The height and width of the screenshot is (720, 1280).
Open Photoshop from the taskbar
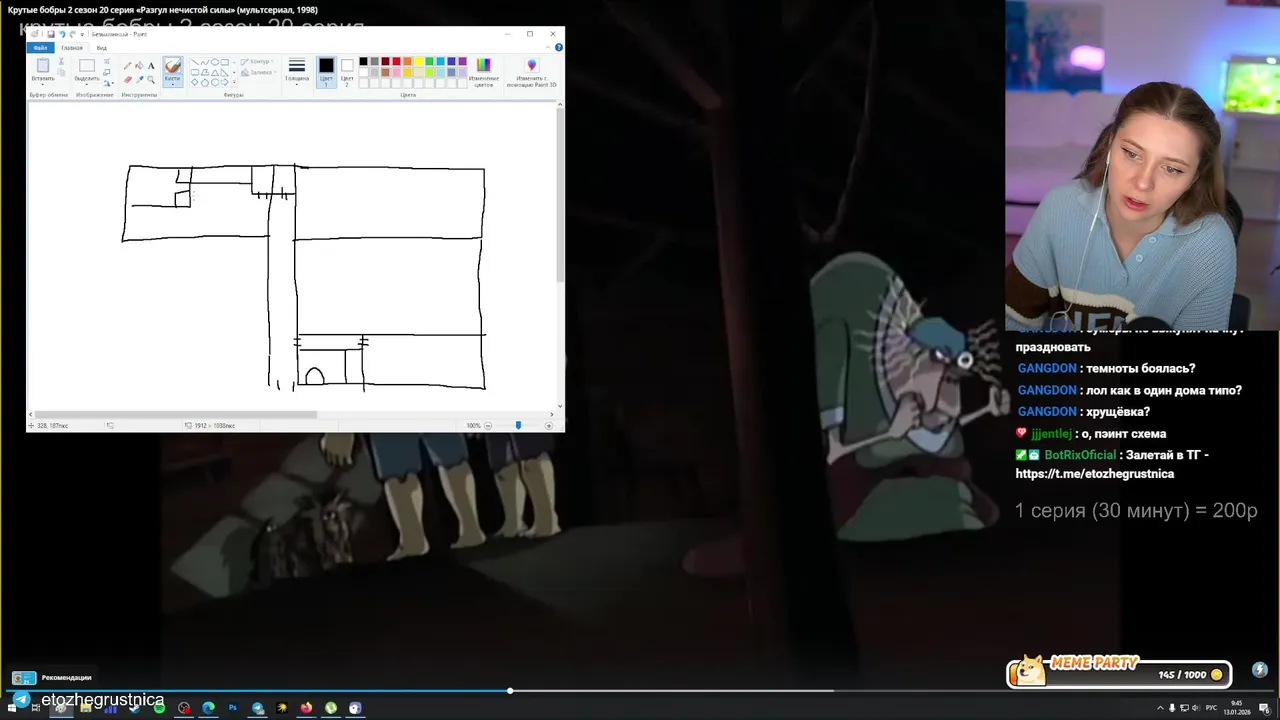233,708
